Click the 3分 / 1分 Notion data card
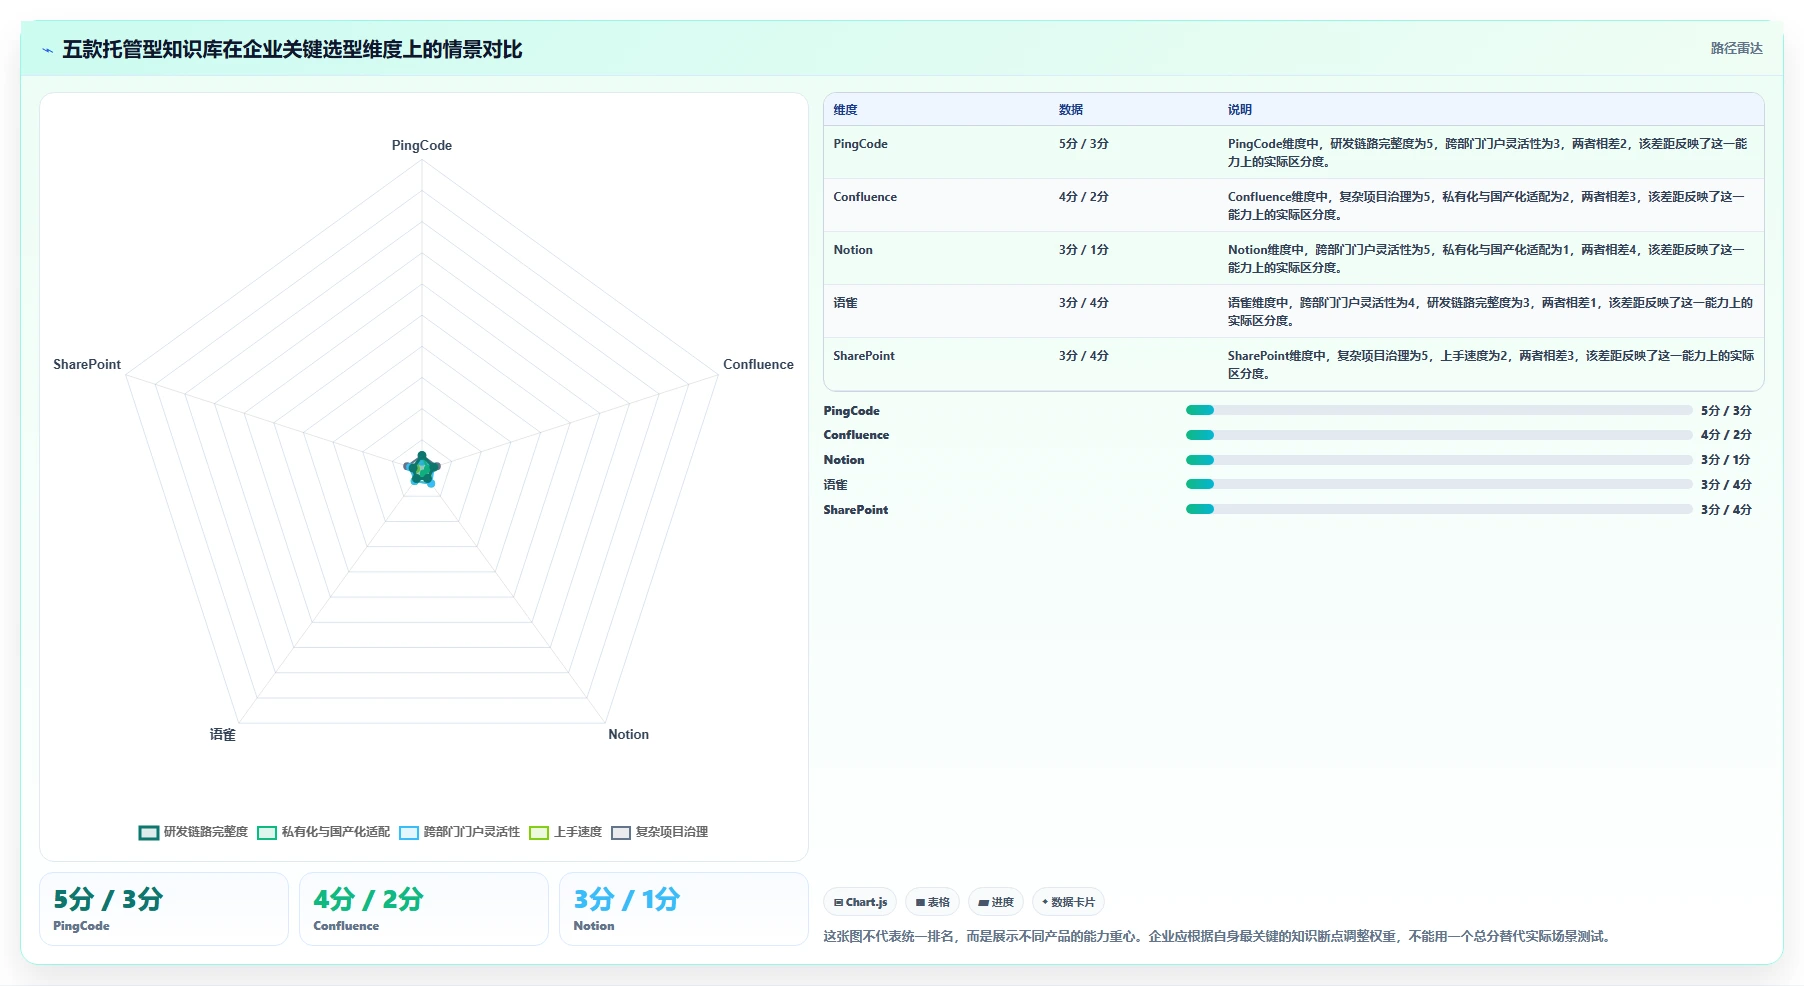The image size is (1804, 986). pos(684,909)
